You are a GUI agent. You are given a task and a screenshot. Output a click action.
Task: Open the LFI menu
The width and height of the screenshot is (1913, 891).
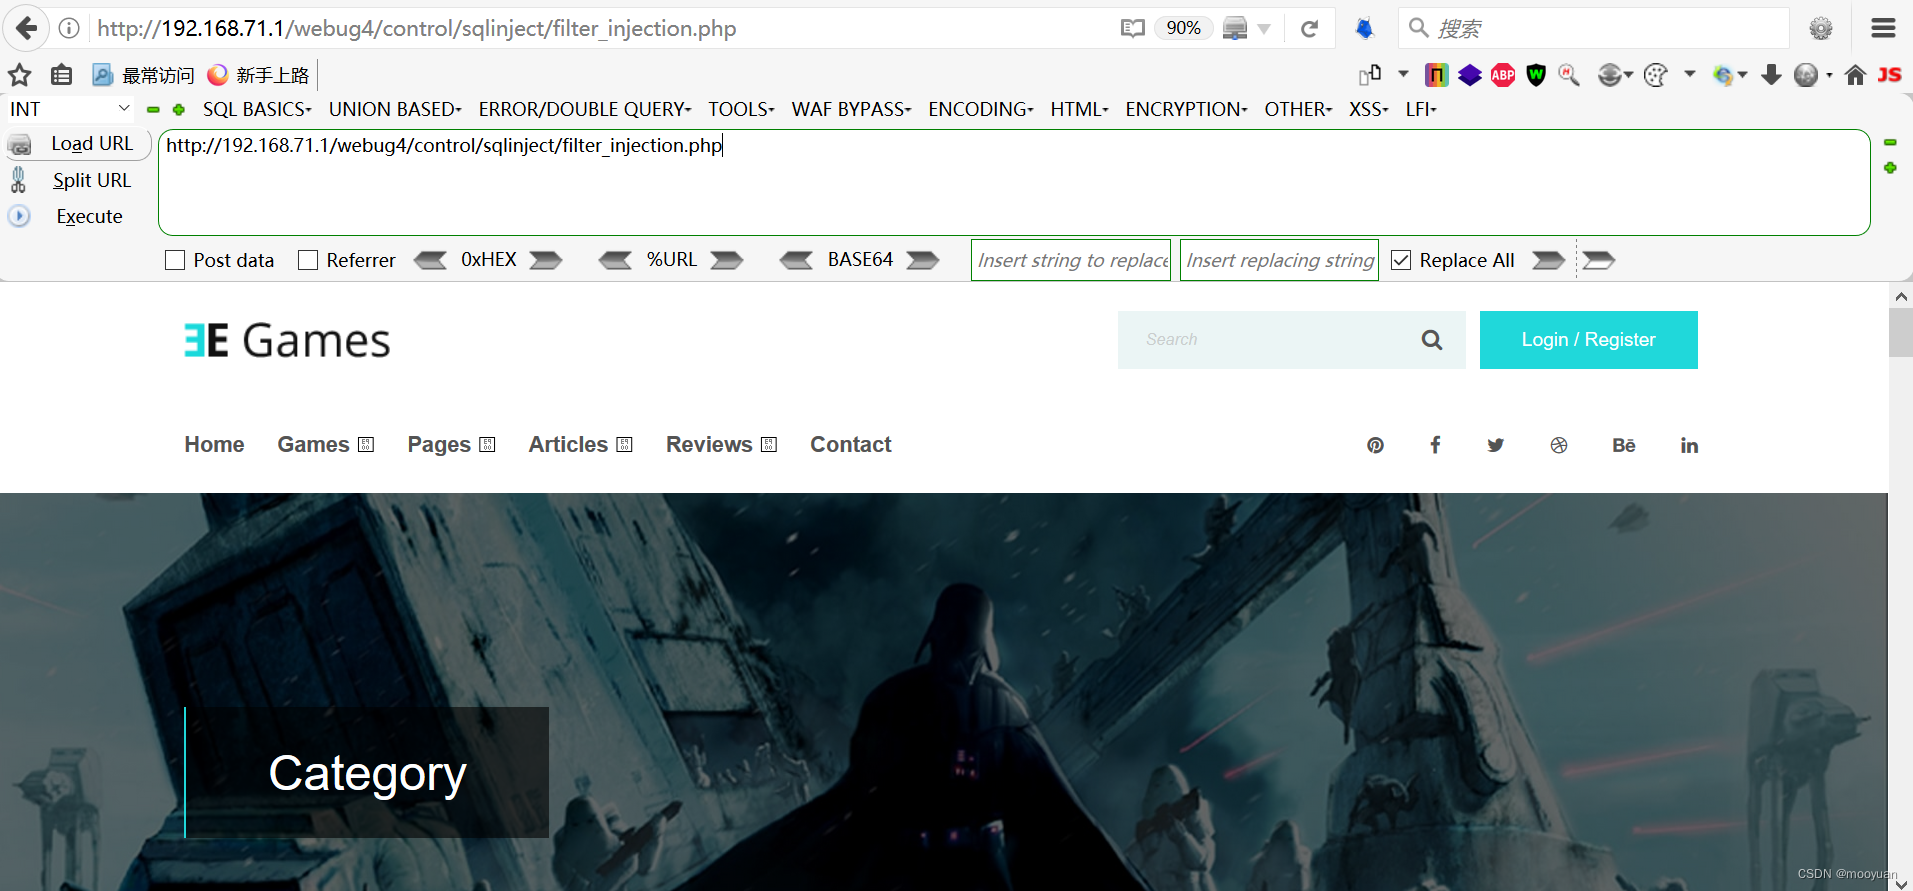pyautogui.click(x=1420, y=109)
